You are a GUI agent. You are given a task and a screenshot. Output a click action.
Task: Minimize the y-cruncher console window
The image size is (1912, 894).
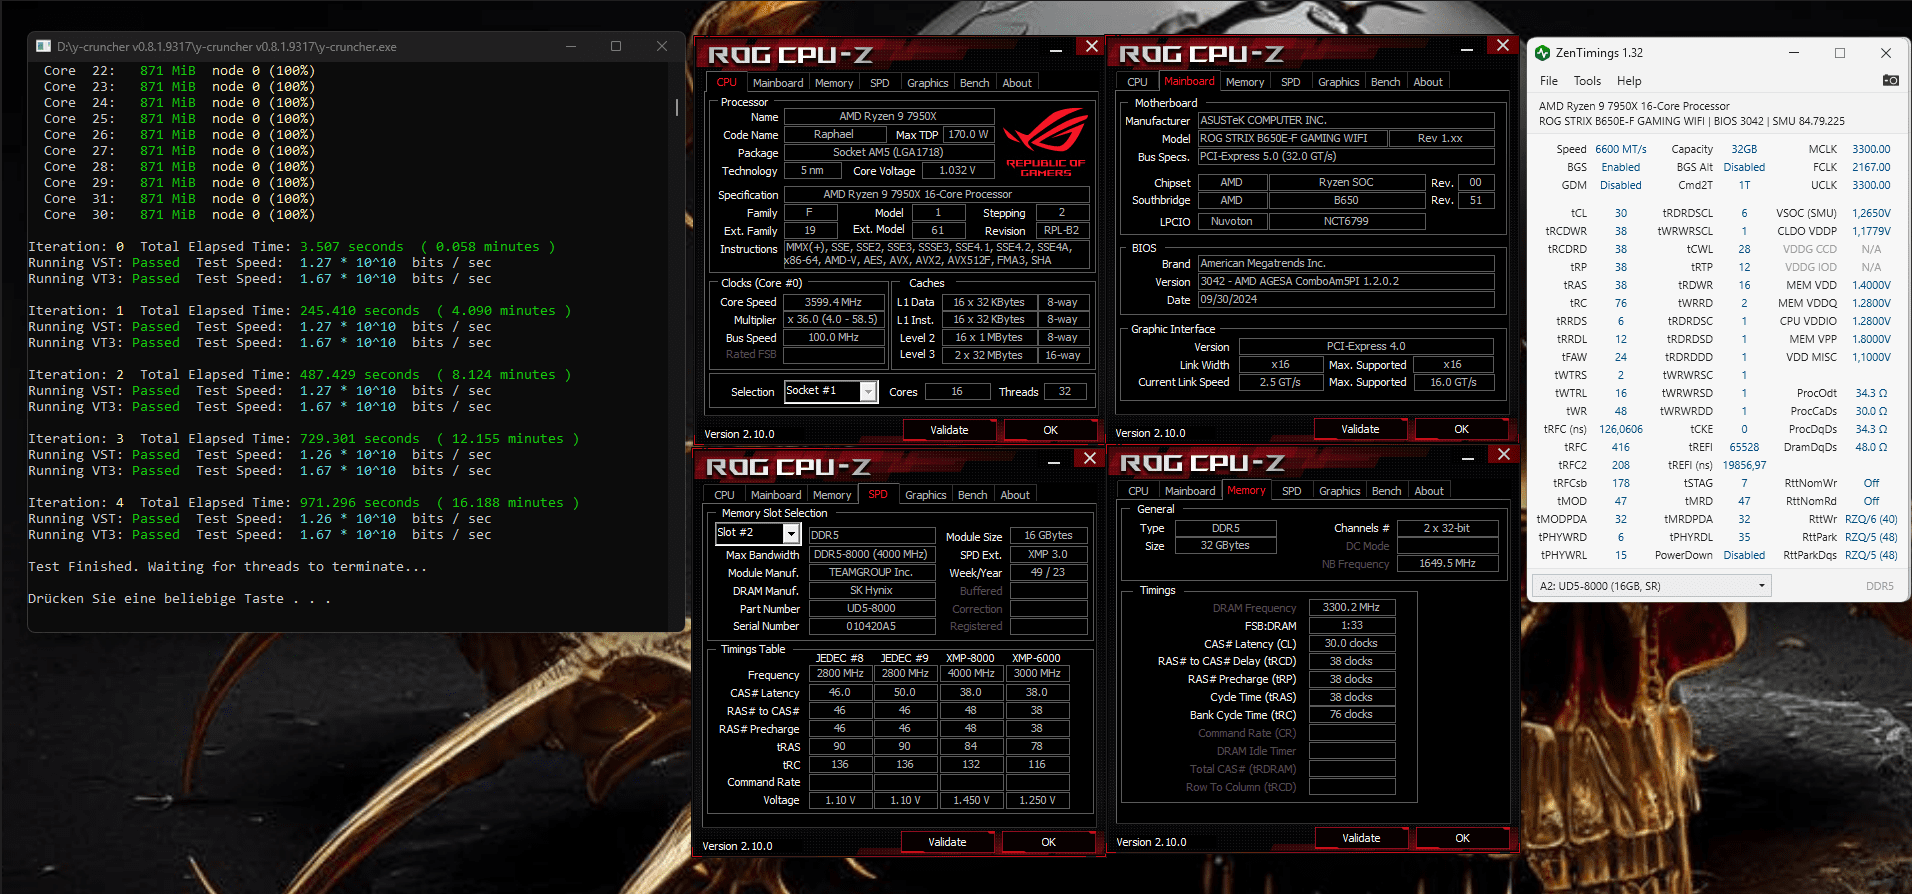coord(571,46)
